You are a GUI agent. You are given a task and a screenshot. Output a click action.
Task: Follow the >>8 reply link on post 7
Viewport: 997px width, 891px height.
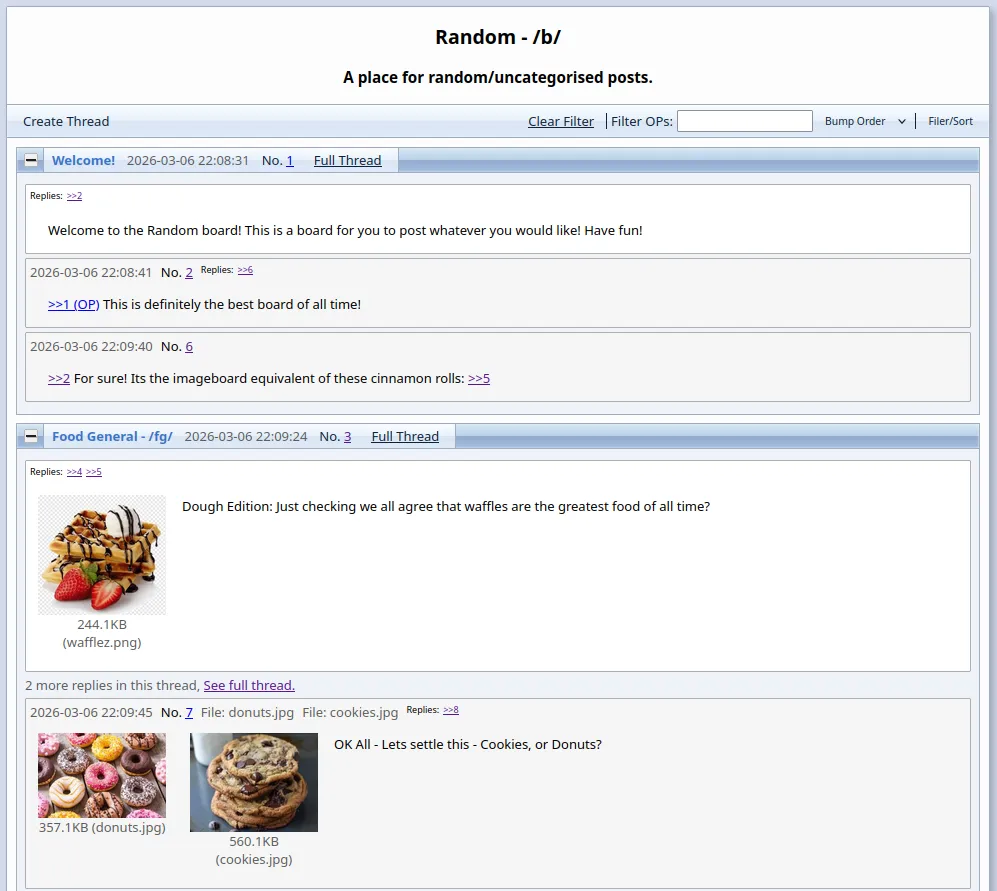pos(451,710)
